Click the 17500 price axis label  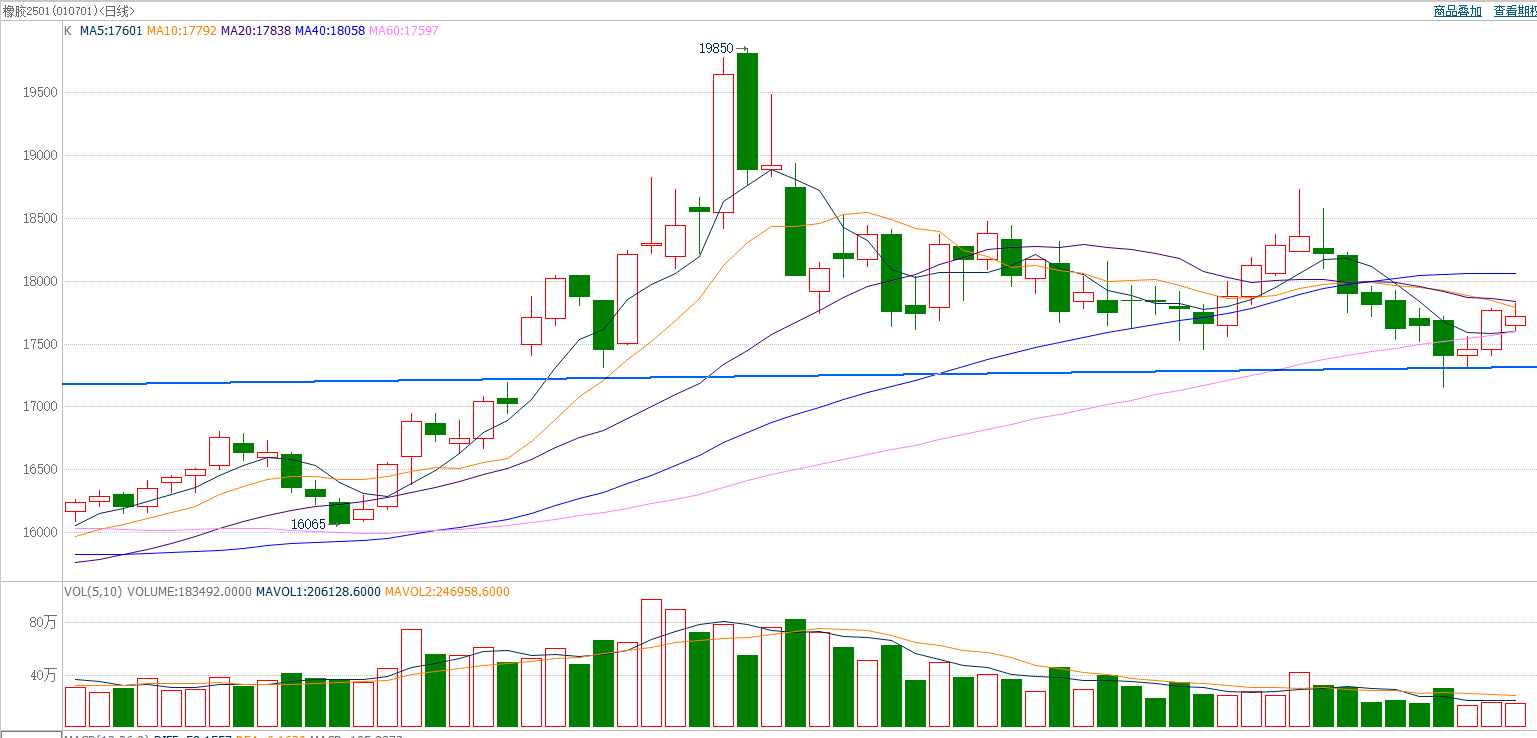[x=41, y=345]
